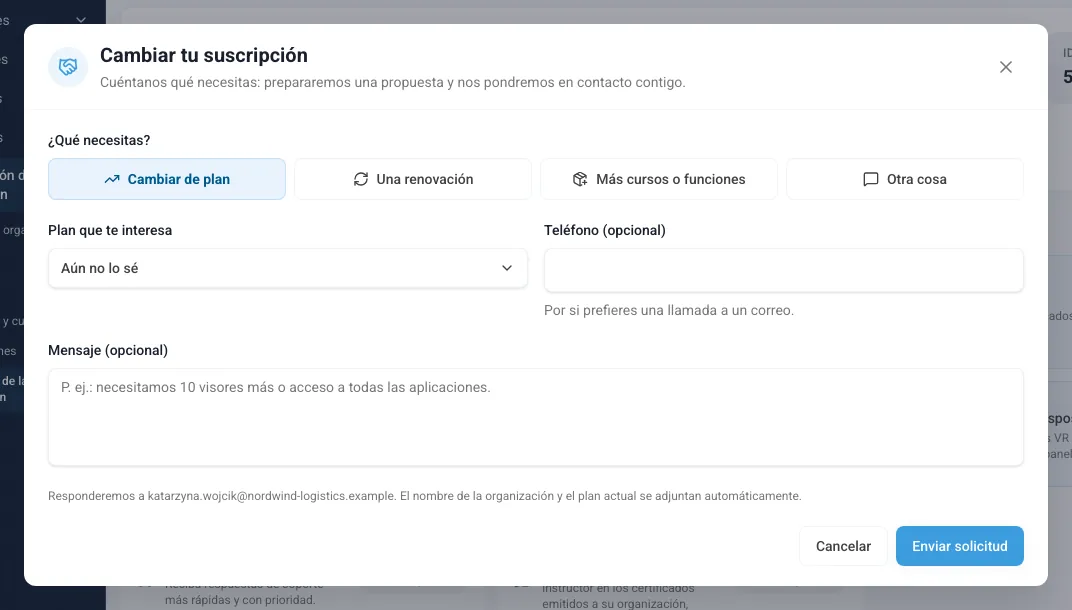This screenshot has width=1072, height=610.
Task: Click the "Mensaje (opcional)" label
Action: pyautogui.click(x=108, y=350)
